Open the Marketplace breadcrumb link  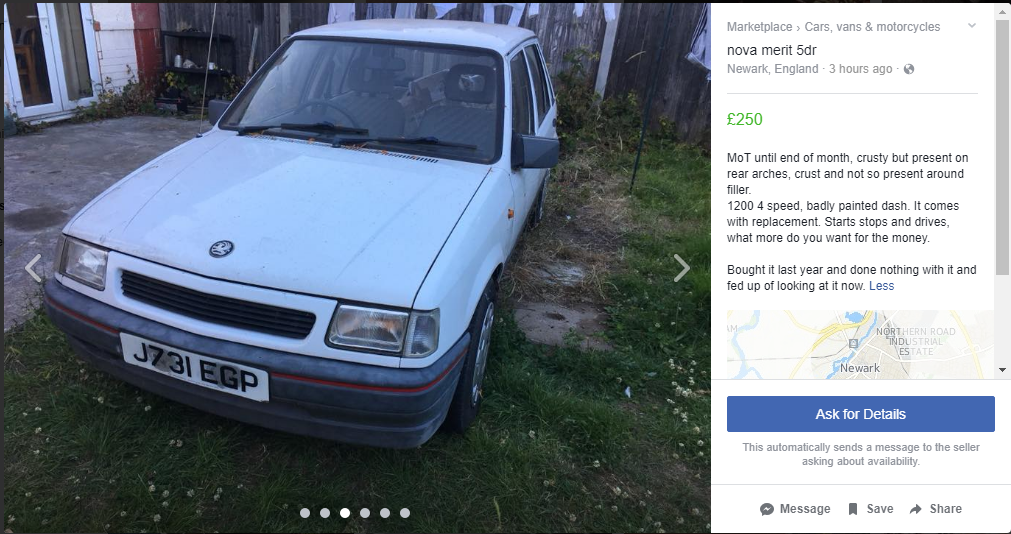[x=760, y=26]
